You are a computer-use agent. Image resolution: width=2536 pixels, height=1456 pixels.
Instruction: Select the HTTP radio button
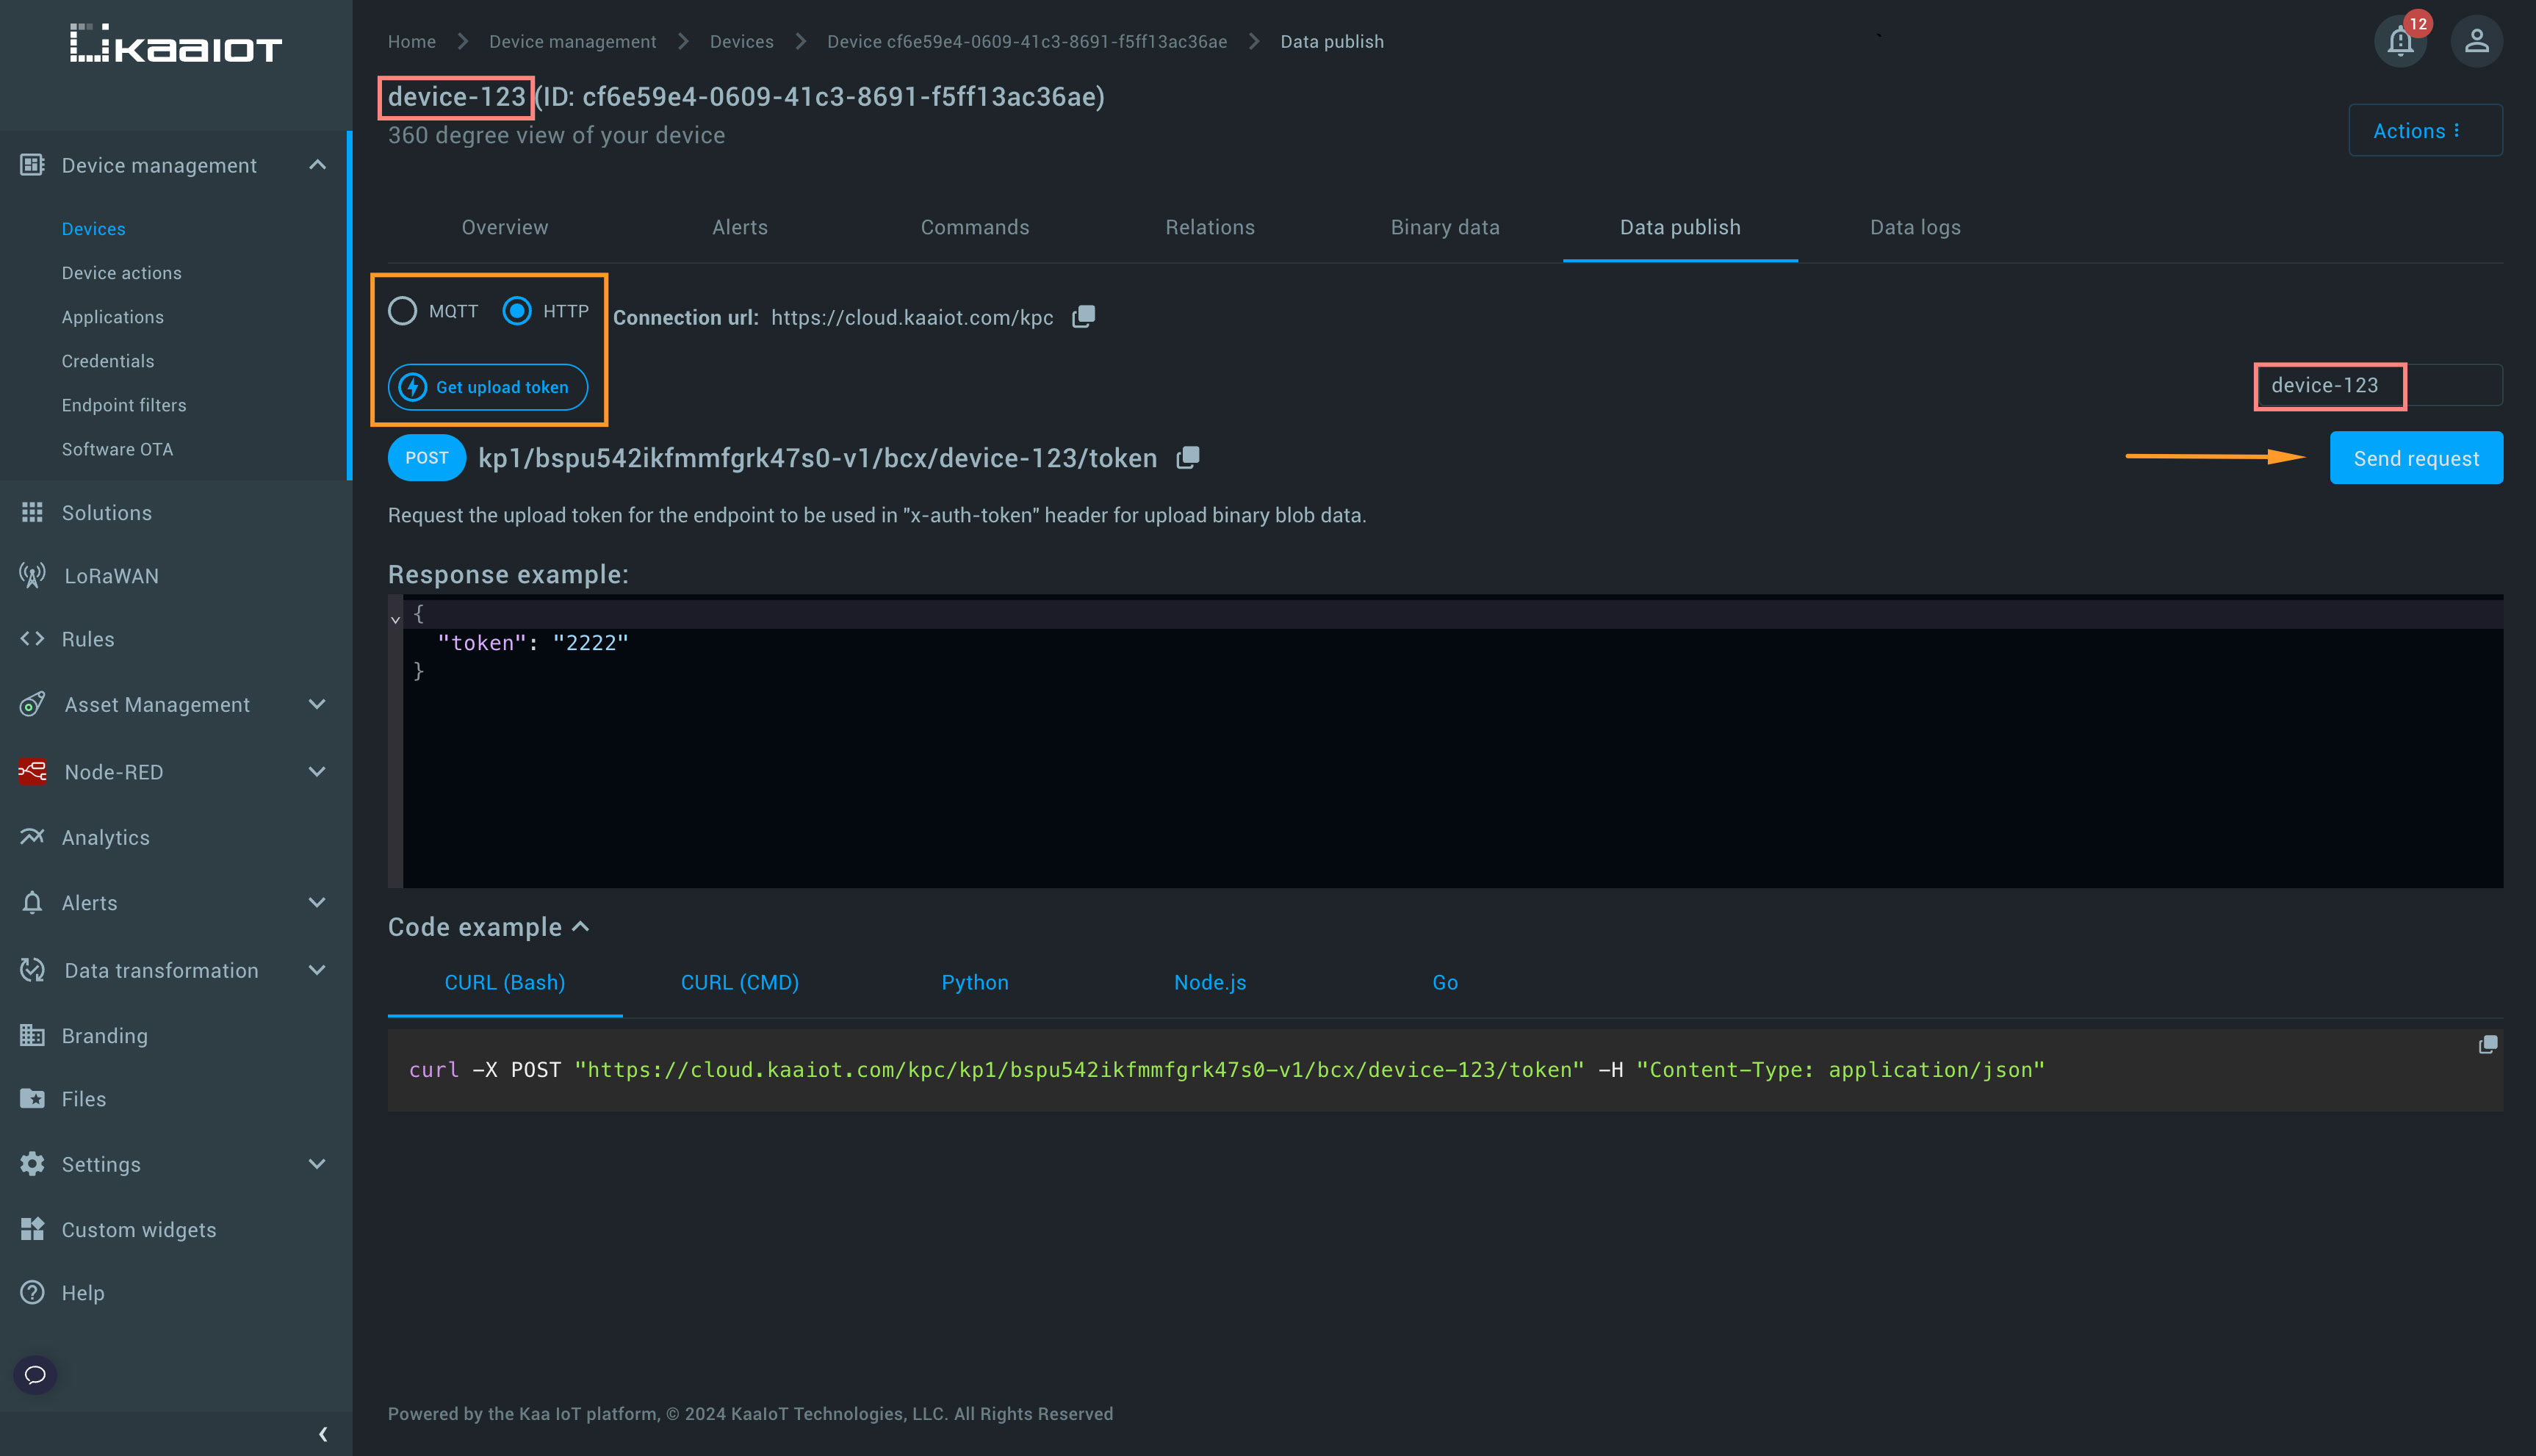click(x=517, y=311)
